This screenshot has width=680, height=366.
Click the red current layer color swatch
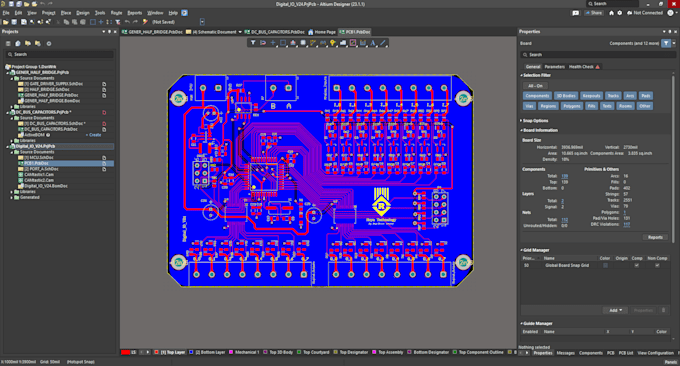[125, 352]
